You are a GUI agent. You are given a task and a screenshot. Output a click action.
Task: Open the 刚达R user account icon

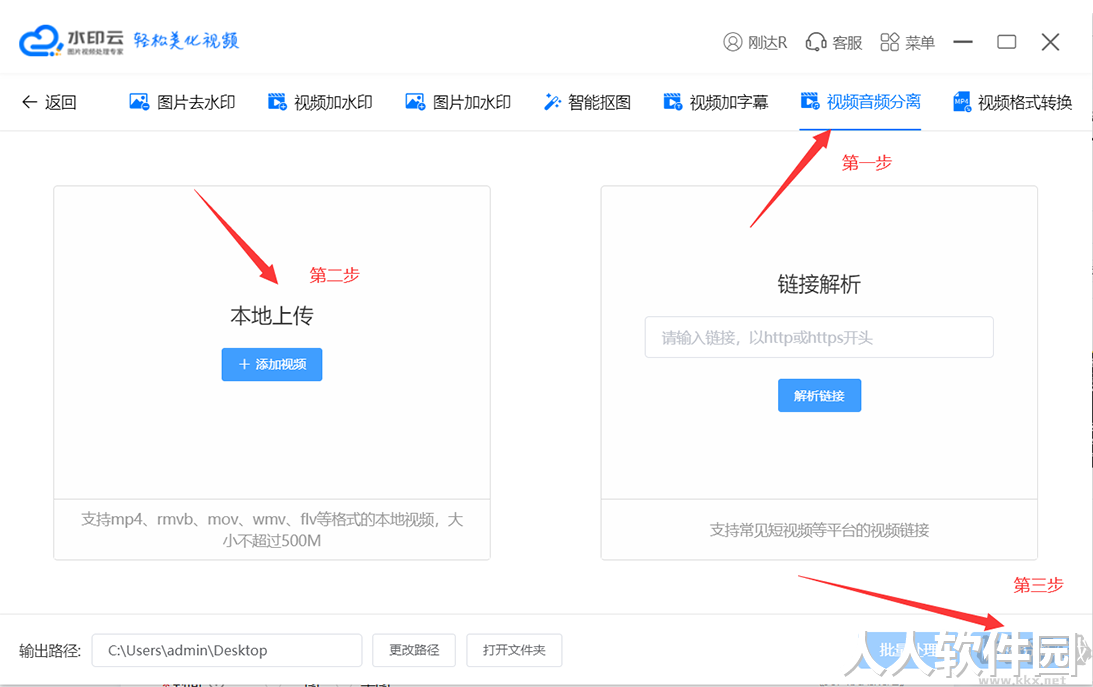(733, 43)
